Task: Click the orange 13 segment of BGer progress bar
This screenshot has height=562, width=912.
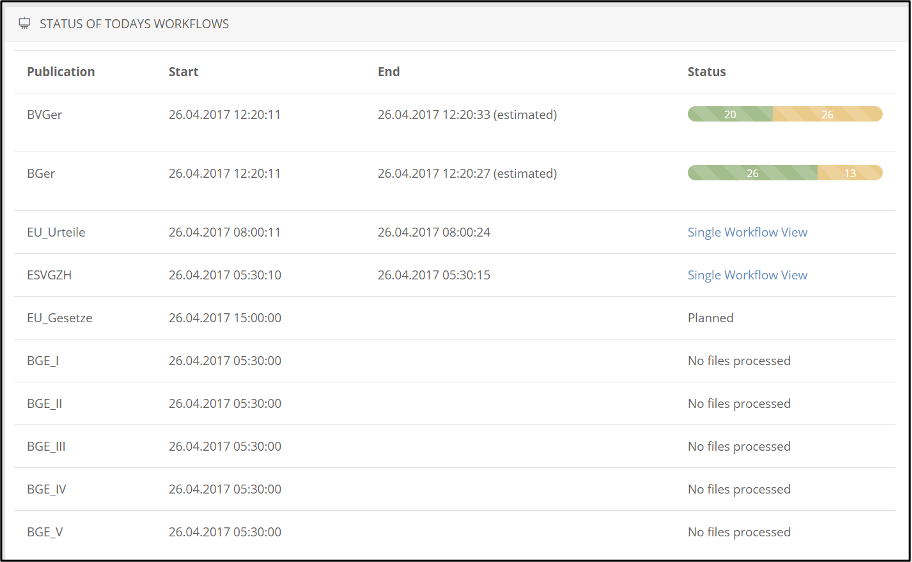Action: pos(850,173)
